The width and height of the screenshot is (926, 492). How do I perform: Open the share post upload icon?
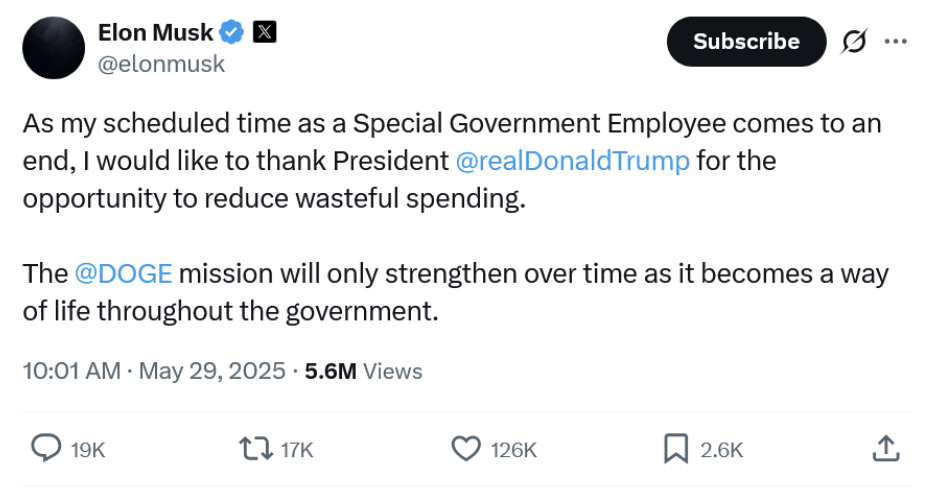click(885, 450)
